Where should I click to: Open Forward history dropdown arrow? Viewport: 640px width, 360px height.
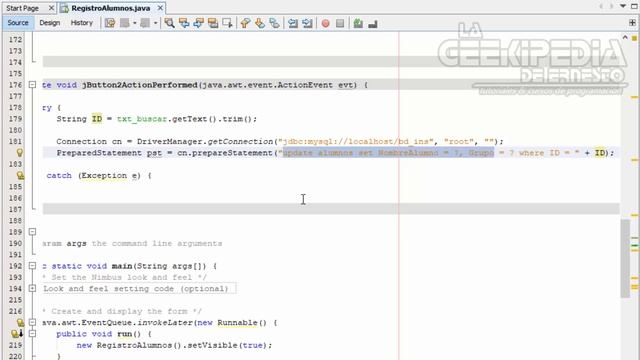155,23
